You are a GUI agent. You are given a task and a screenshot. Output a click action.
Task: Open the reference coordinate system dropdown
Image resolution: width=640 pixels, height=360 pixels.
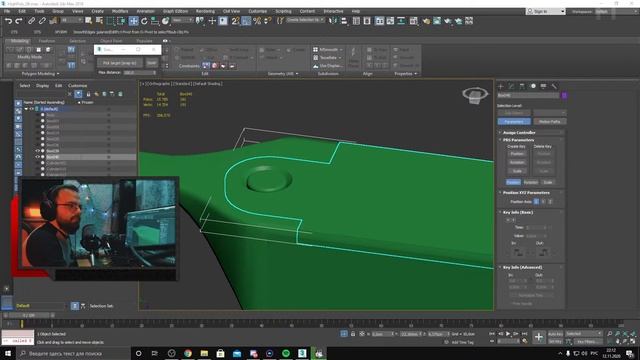pyautogui.click(x=182, y=20)
